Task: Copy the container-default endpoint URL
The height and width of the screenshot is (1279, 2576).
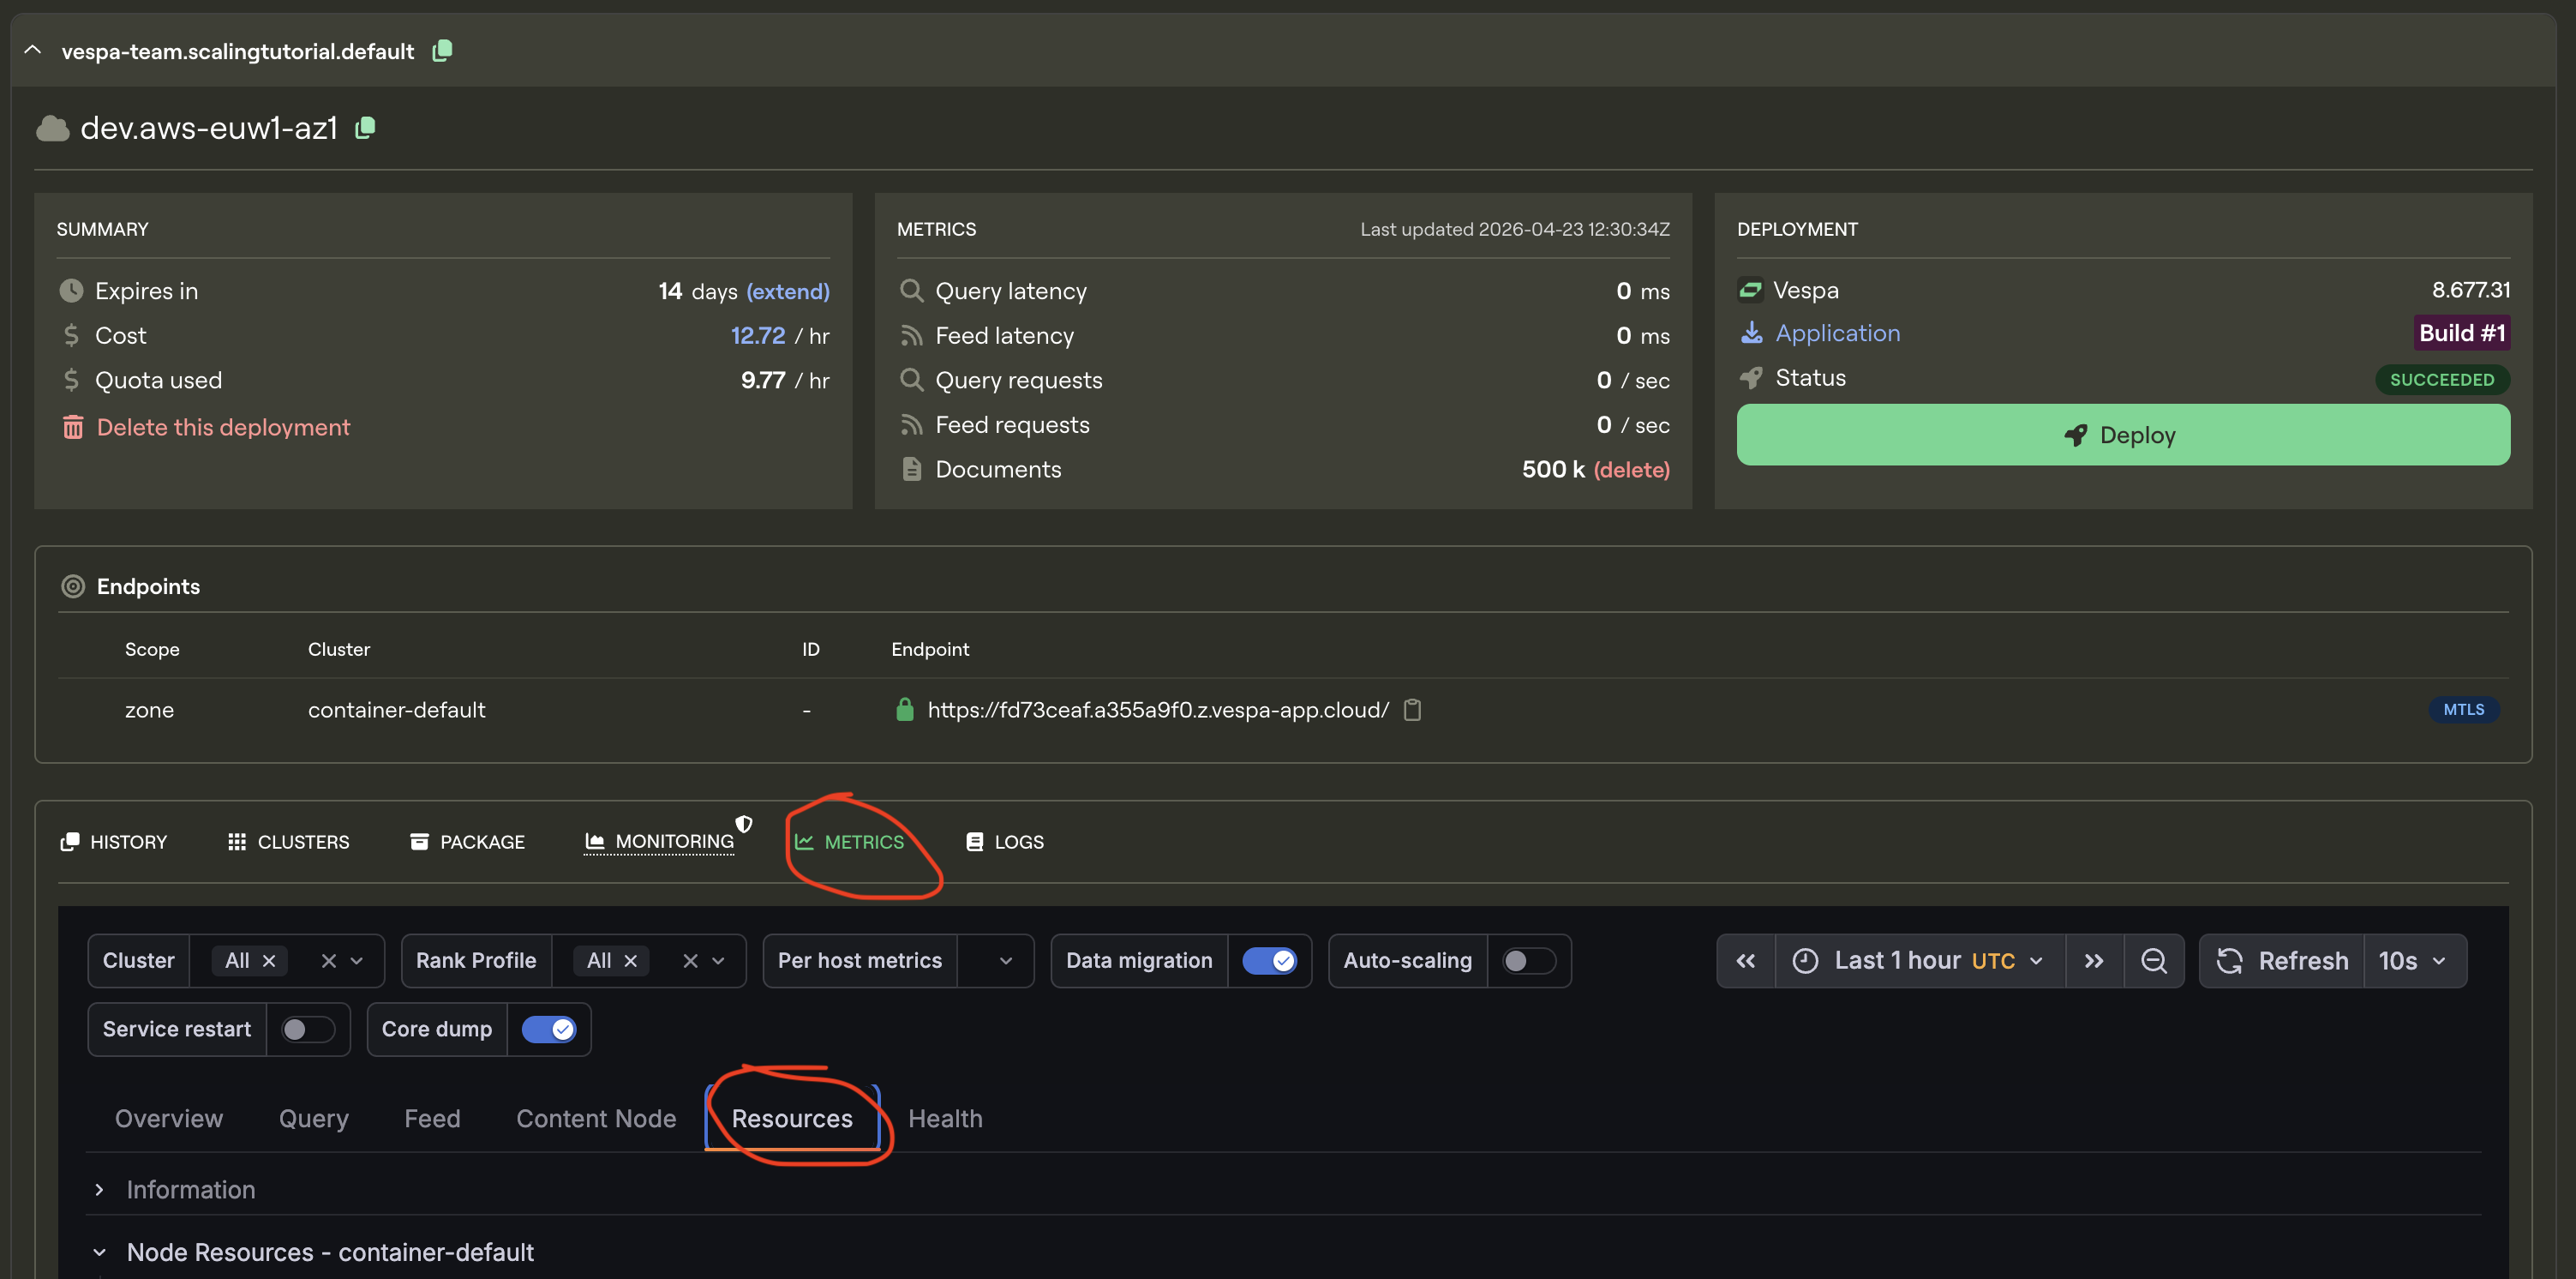Action: pyautogui.click(x=1413, y=710)
